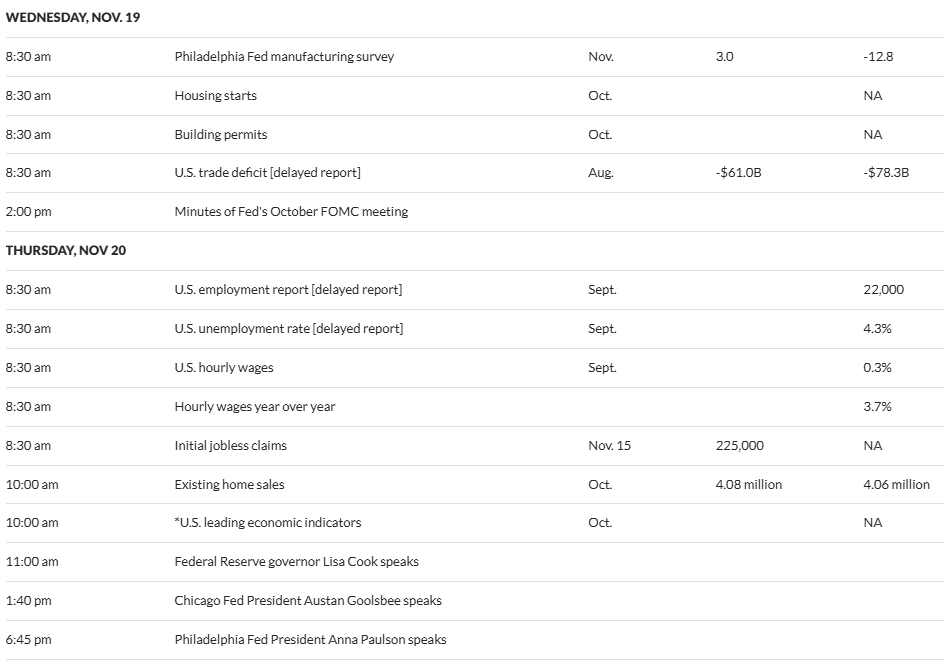The height and width of the screenshot is (661, 944).
Task: Open Chicago Fed President Austan Goolsbee speaks
Action: click(x=308, y=601)
